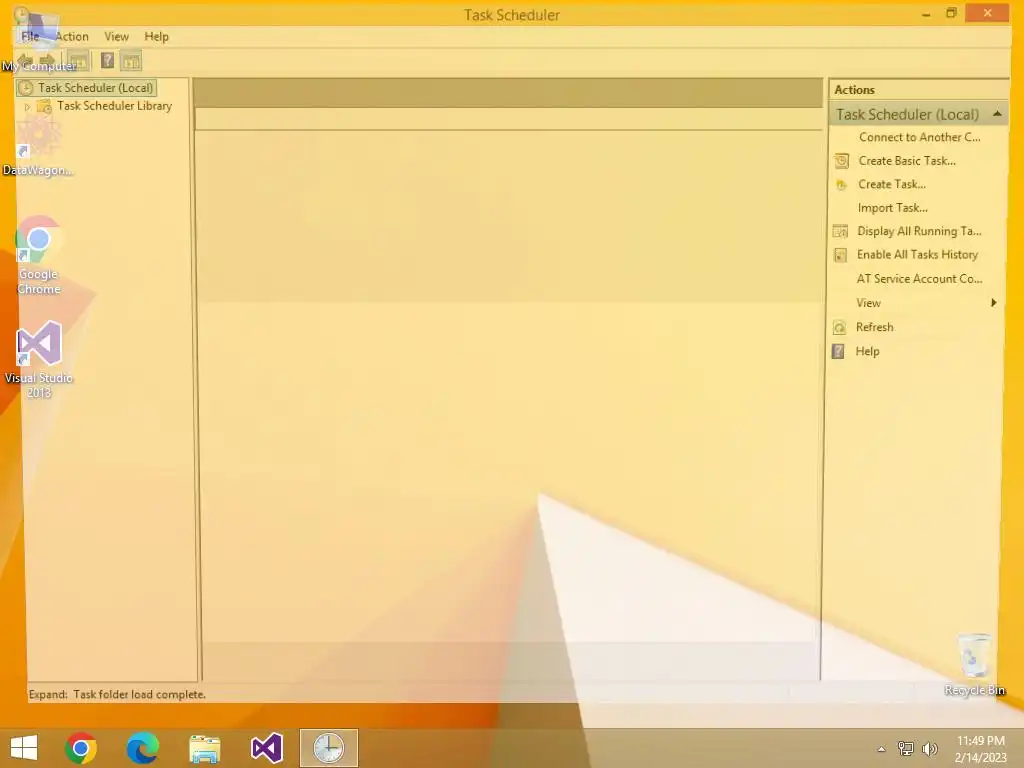The height and width of the screenshot is (768, 1024).
Task: Click AT Service Account Configuration action
Action: [919, 279]
